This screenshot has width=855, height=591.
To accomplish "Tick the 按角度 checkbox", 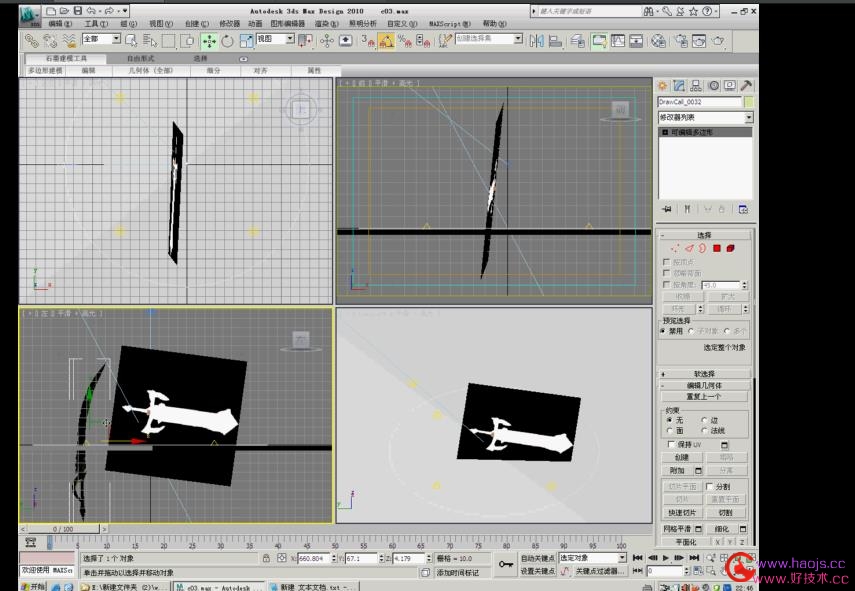I will (x=666, y=285).
